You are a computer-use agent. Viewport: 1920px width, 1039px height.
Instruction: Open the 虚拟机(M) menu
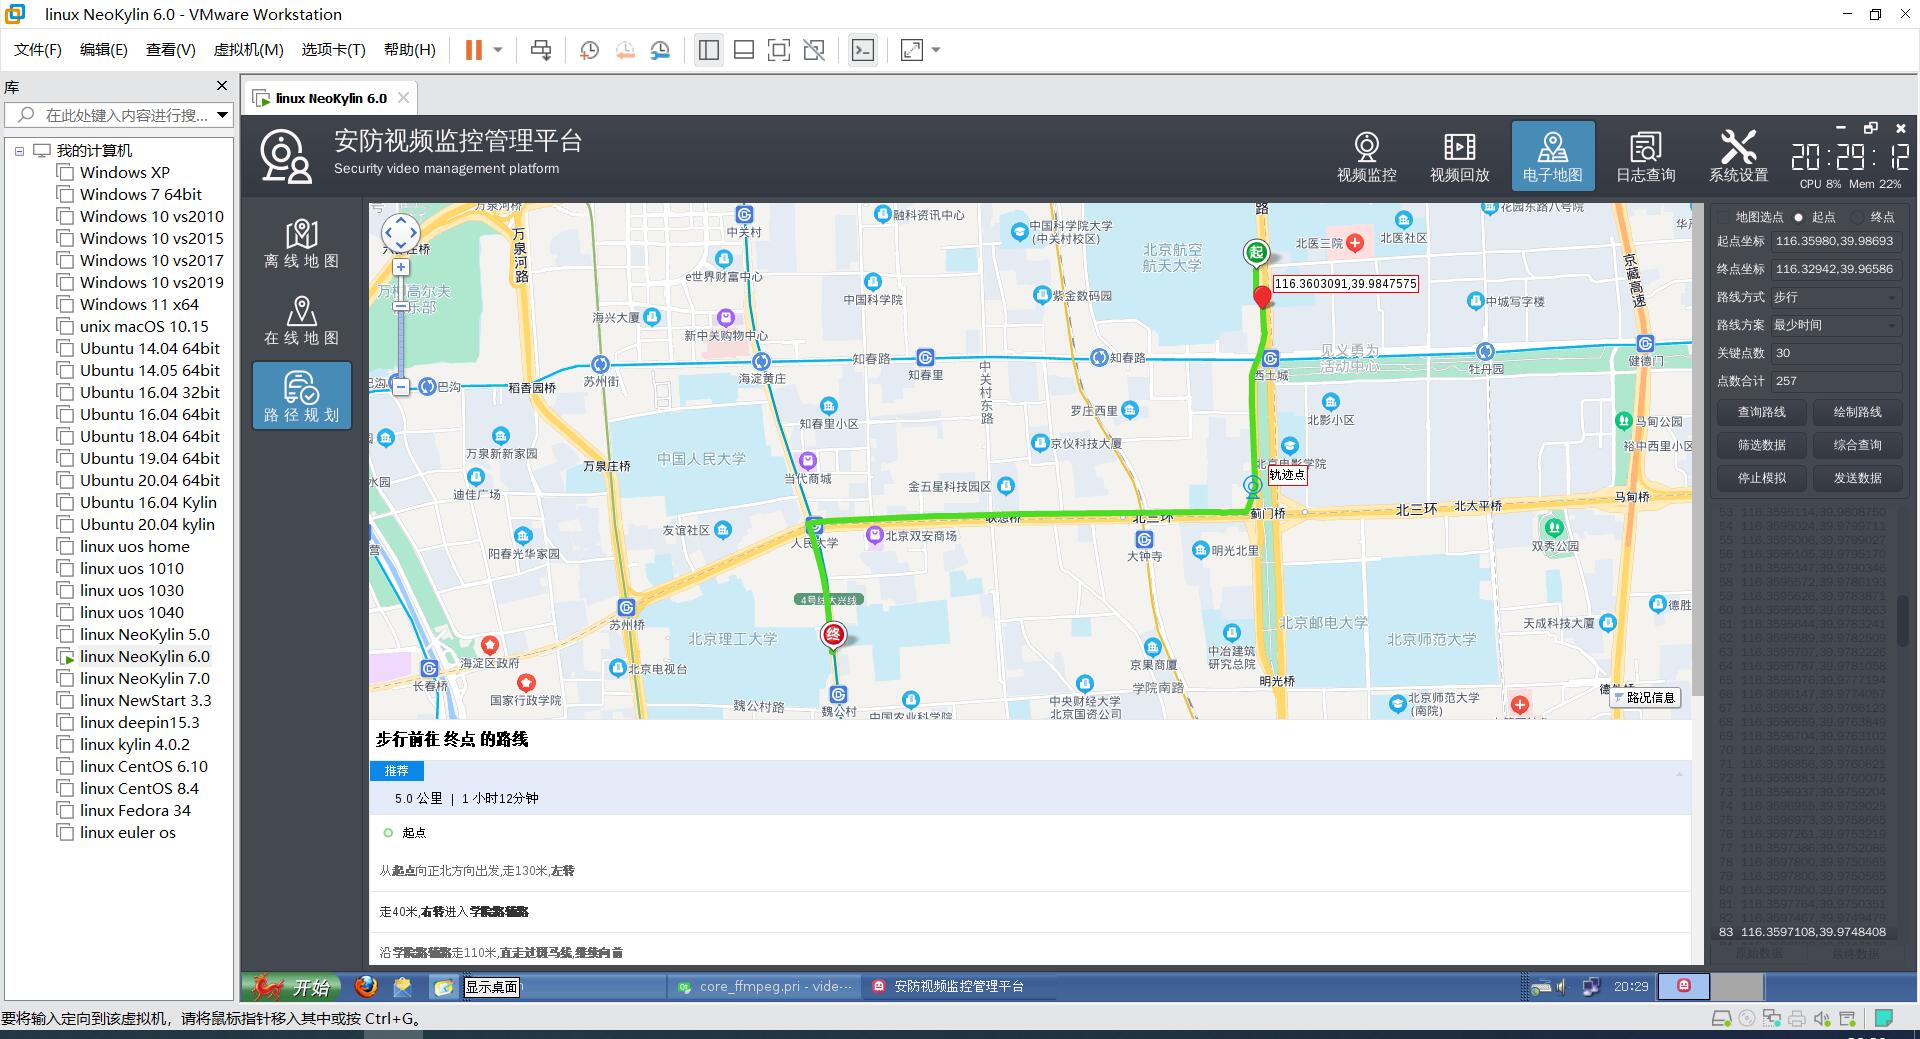point(249,50)
